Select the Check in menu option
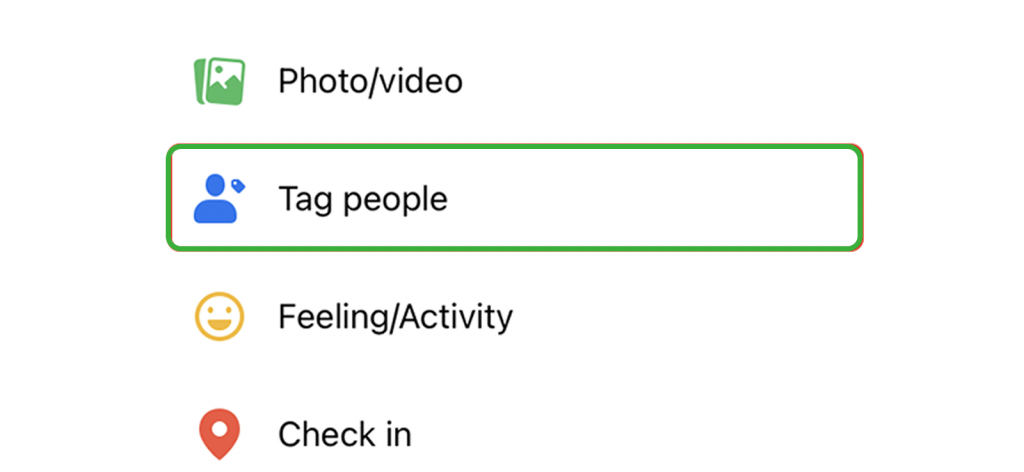 click(x=344, y=434)
